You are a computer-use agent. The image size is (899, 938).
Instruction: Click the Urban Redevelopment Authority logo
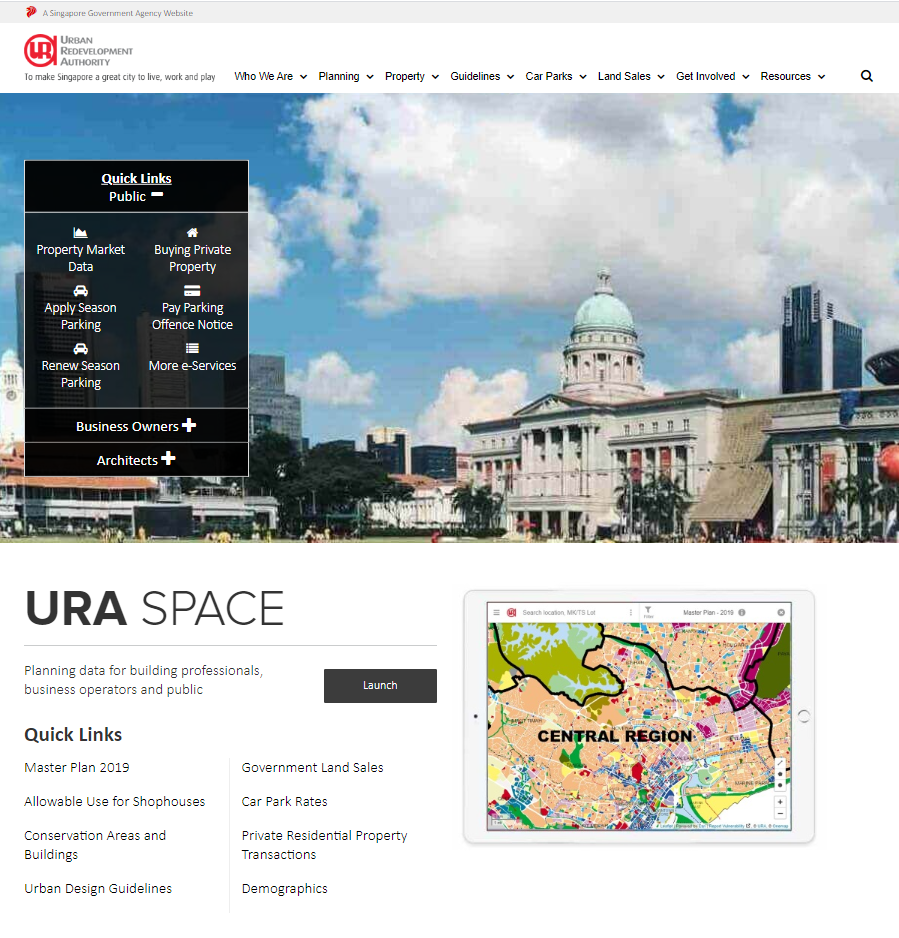point(78,50)
